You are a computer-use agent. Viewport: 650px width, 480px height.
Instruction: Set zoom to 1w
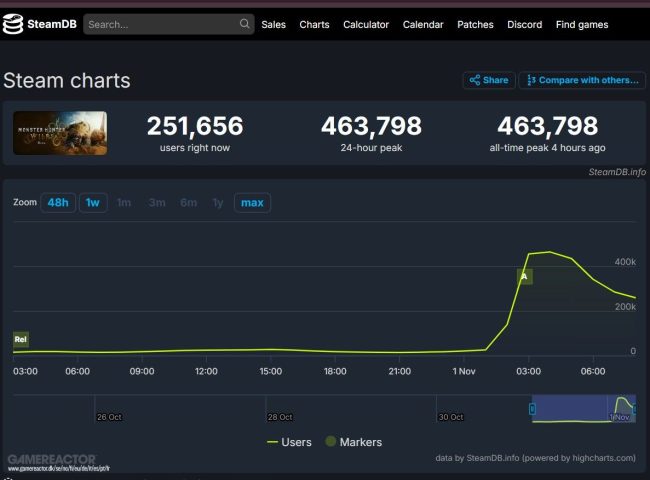point(93,203)
